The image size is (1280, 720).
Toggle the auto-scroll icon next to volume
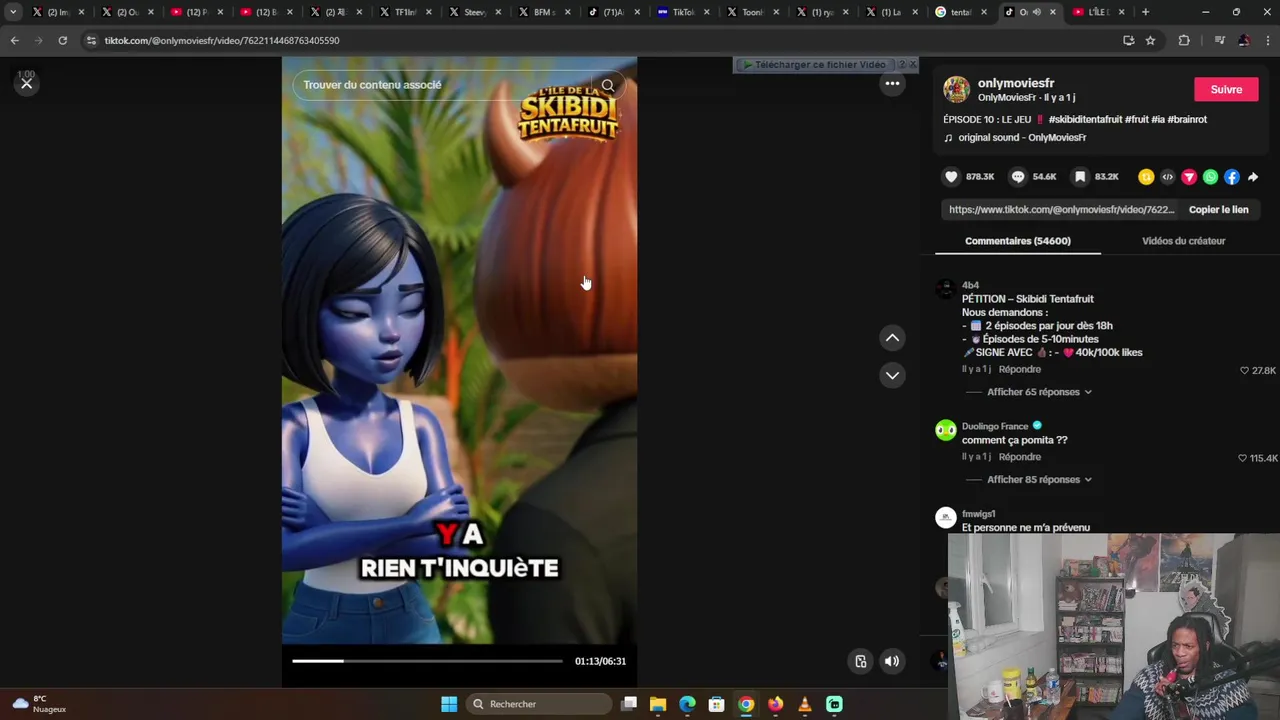860,661
